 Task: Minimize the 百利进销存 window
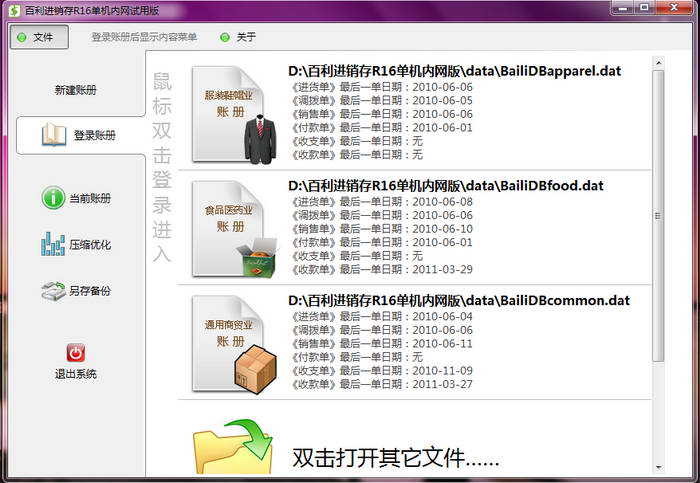pos(623,8)
